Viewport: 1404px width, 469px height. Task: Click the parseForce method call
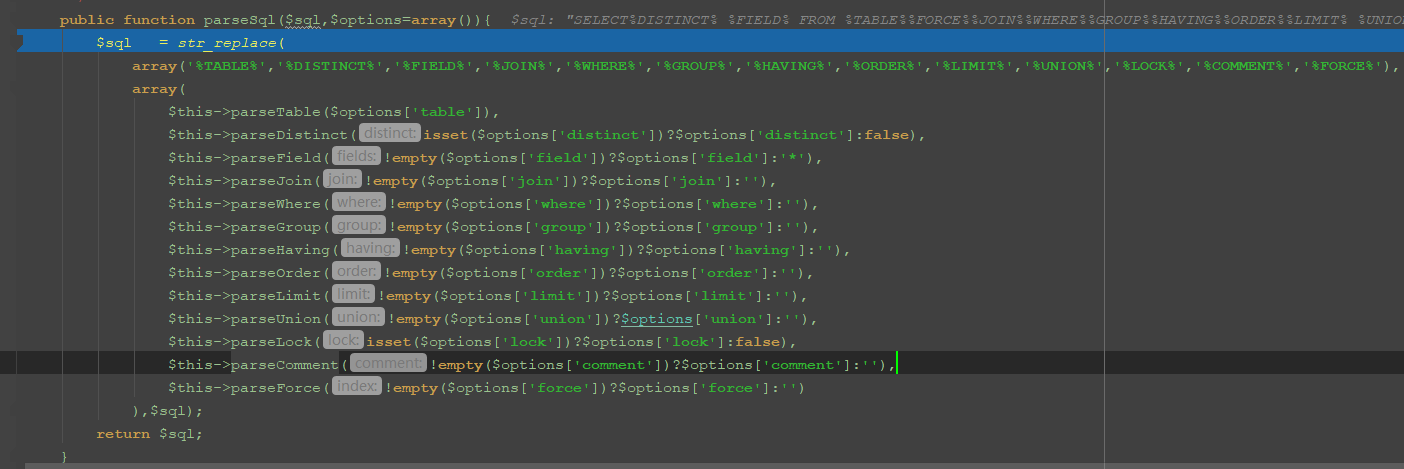tap(276, 388)
